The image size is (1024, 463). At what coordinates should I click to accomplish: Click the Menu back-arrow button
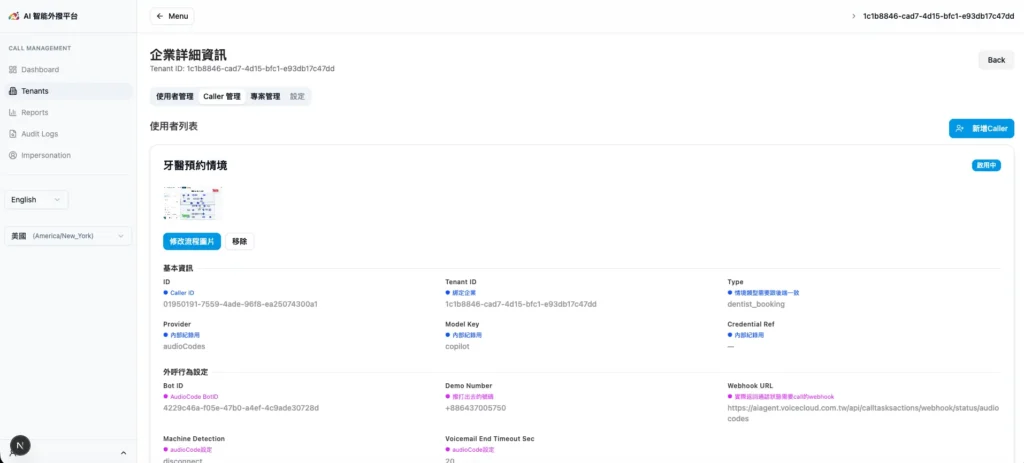click(x=172, y=16)
